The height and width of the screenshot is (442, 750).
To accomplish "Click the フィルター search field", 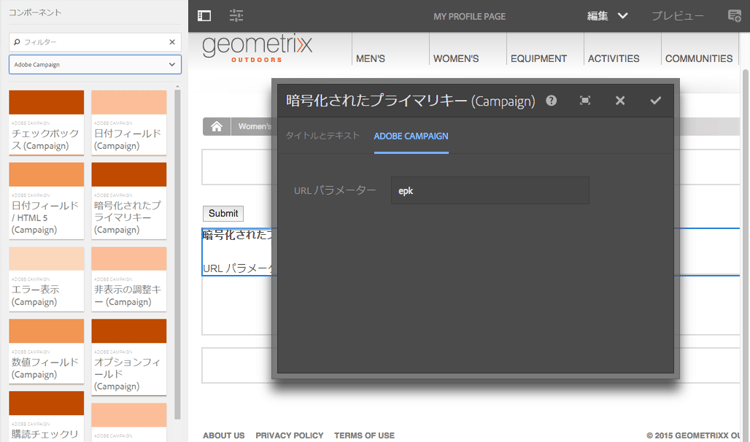I will [x=95, y=42].
